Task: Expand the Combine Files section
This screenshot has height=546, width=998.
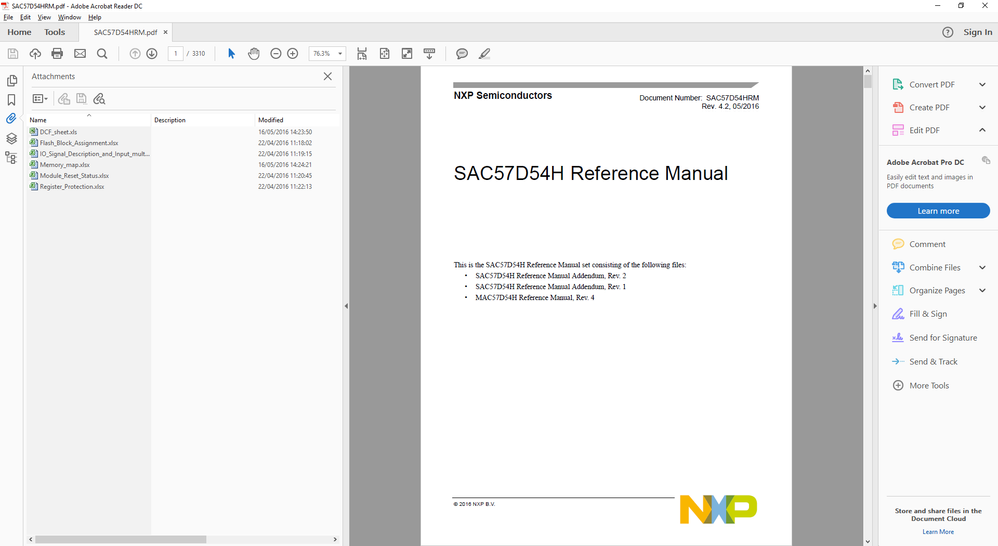Action: click(982, 268)
